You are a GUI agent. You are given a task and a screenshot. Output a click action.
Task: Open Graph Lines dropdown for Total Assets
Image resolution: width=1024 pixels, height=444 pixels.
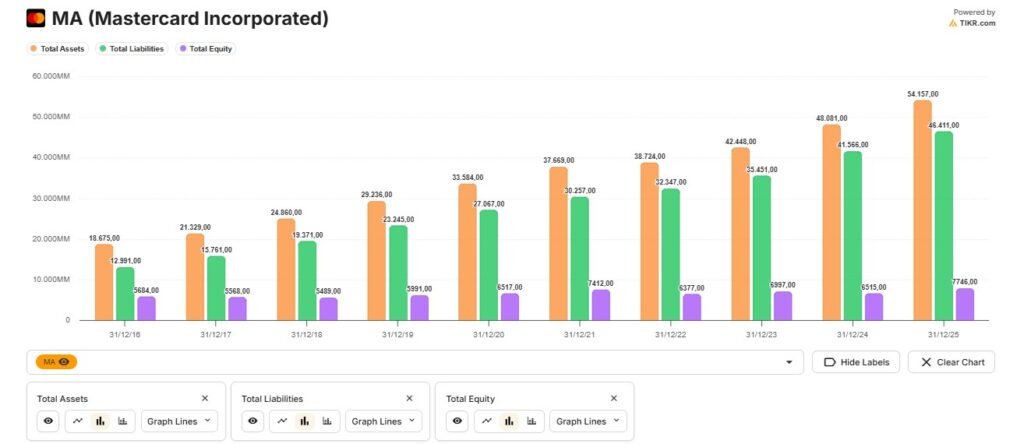[x=179, y=421]
